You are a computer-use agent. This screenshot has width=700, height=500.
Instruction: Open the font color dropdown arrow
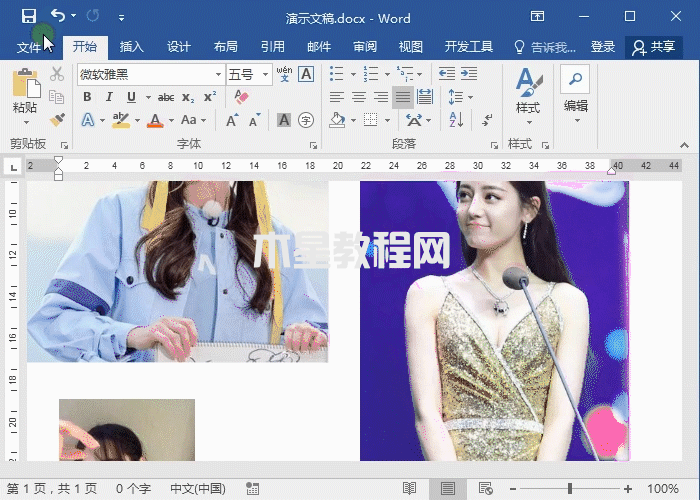point(171,121)
